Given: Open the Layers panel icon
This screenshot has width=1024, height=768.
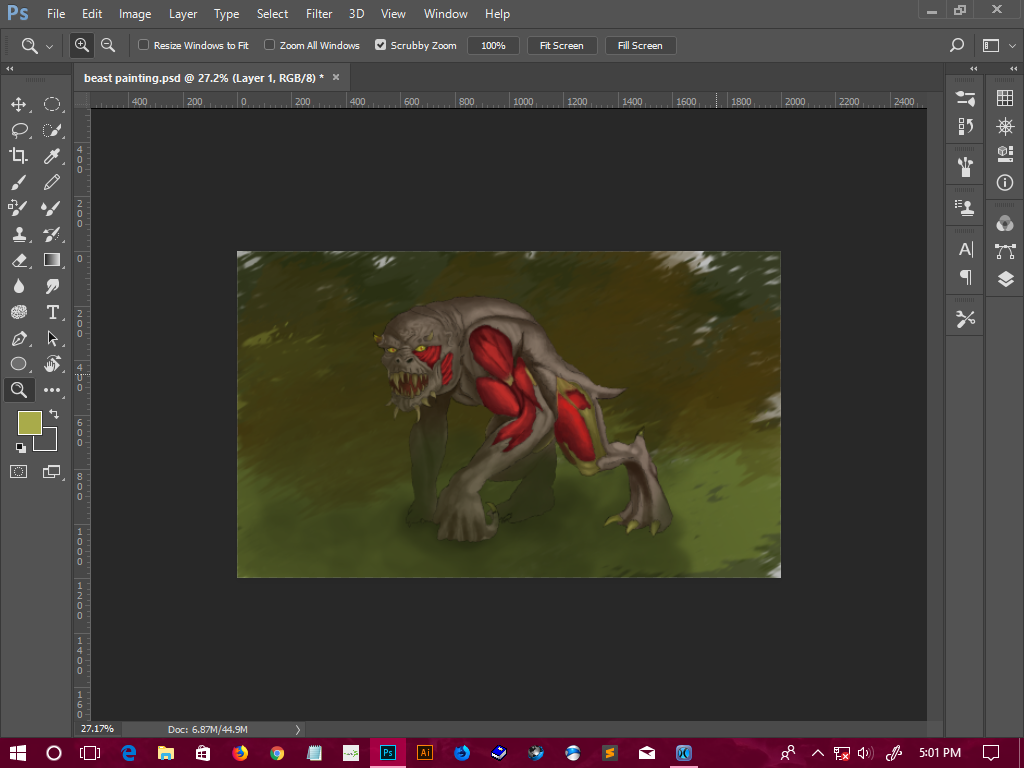Looking at the screenshot, I should [x=1004, y=280].
